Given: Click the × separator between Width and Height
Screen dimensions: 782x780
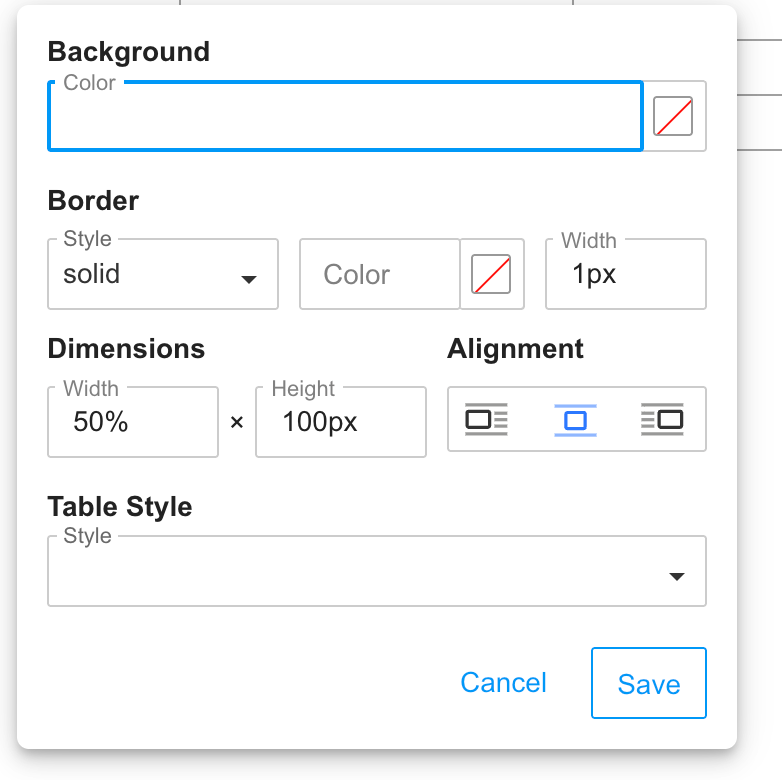Looking at the screenshot, I should pos(237,423).
